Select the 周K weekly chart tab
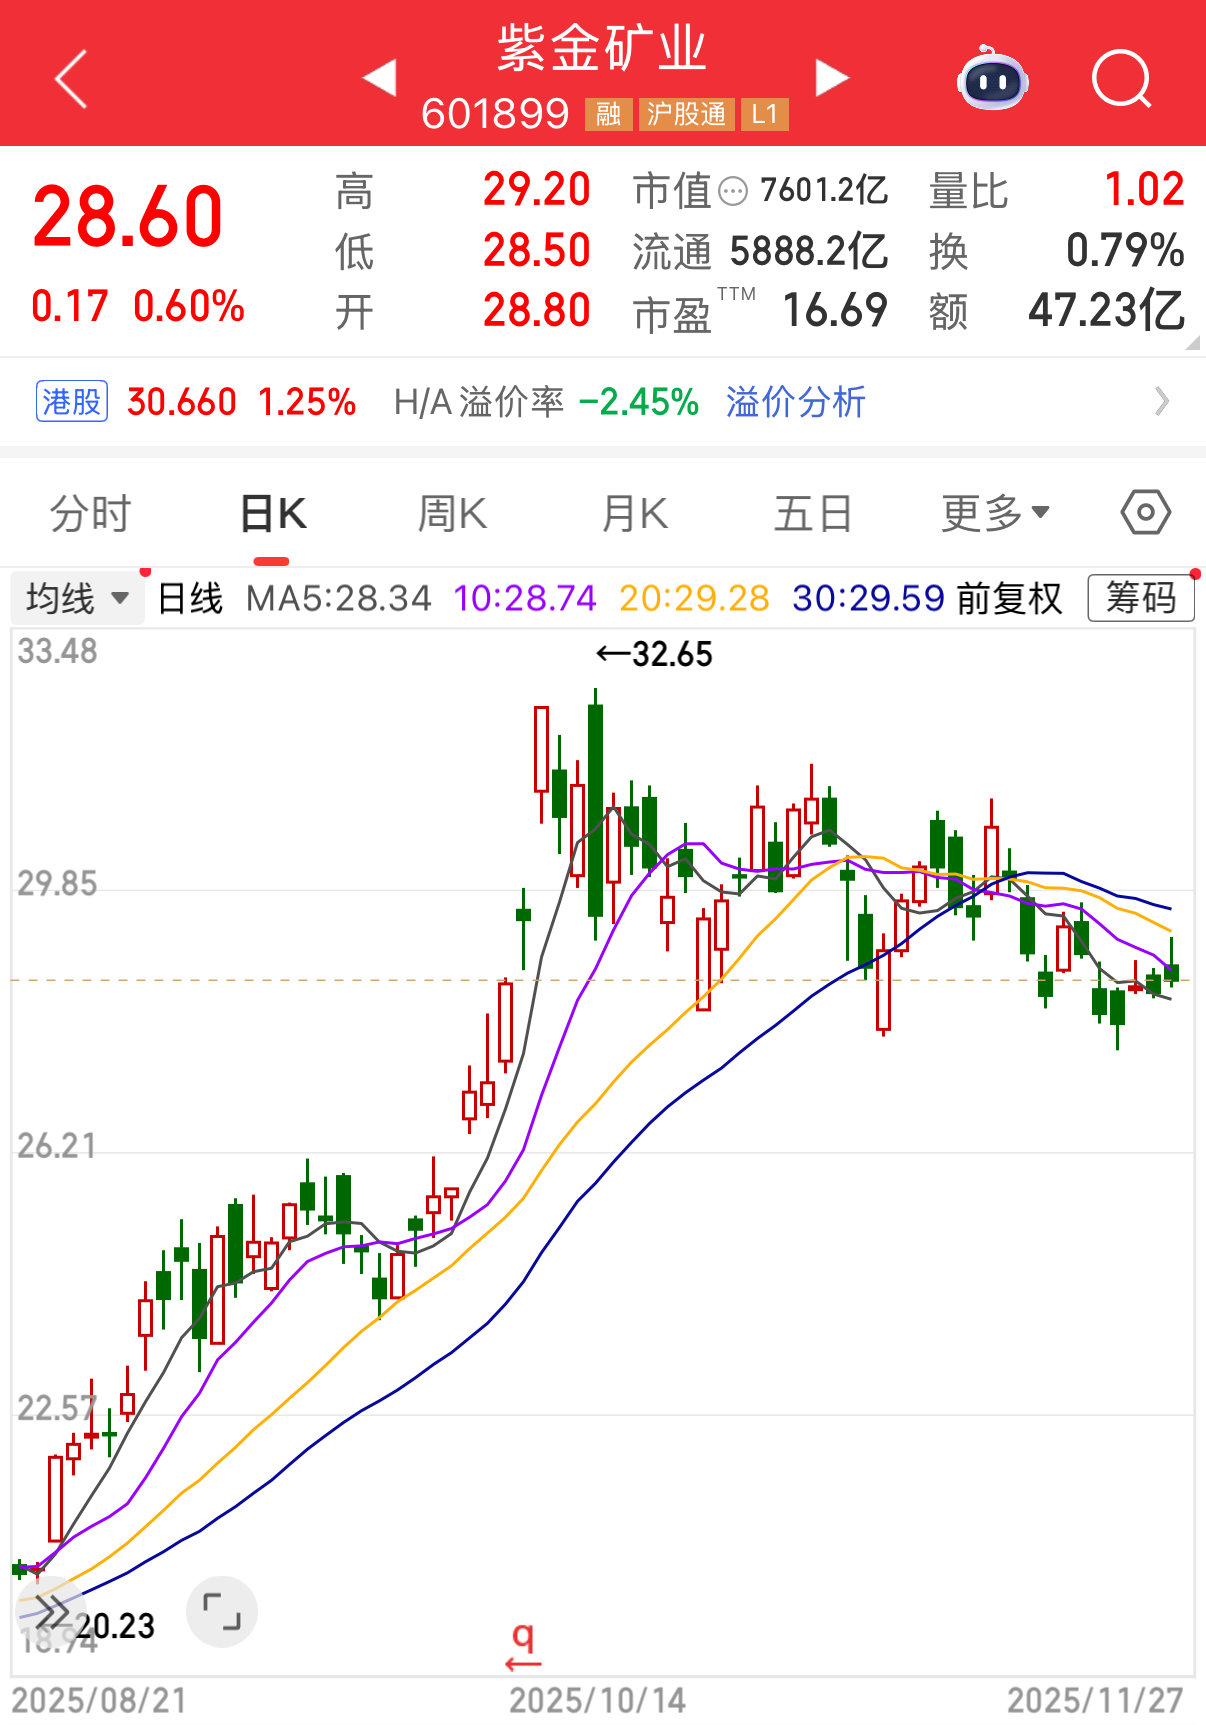Image resolution: width=1206 pixels, height=1725 pixels. (452, 514)
